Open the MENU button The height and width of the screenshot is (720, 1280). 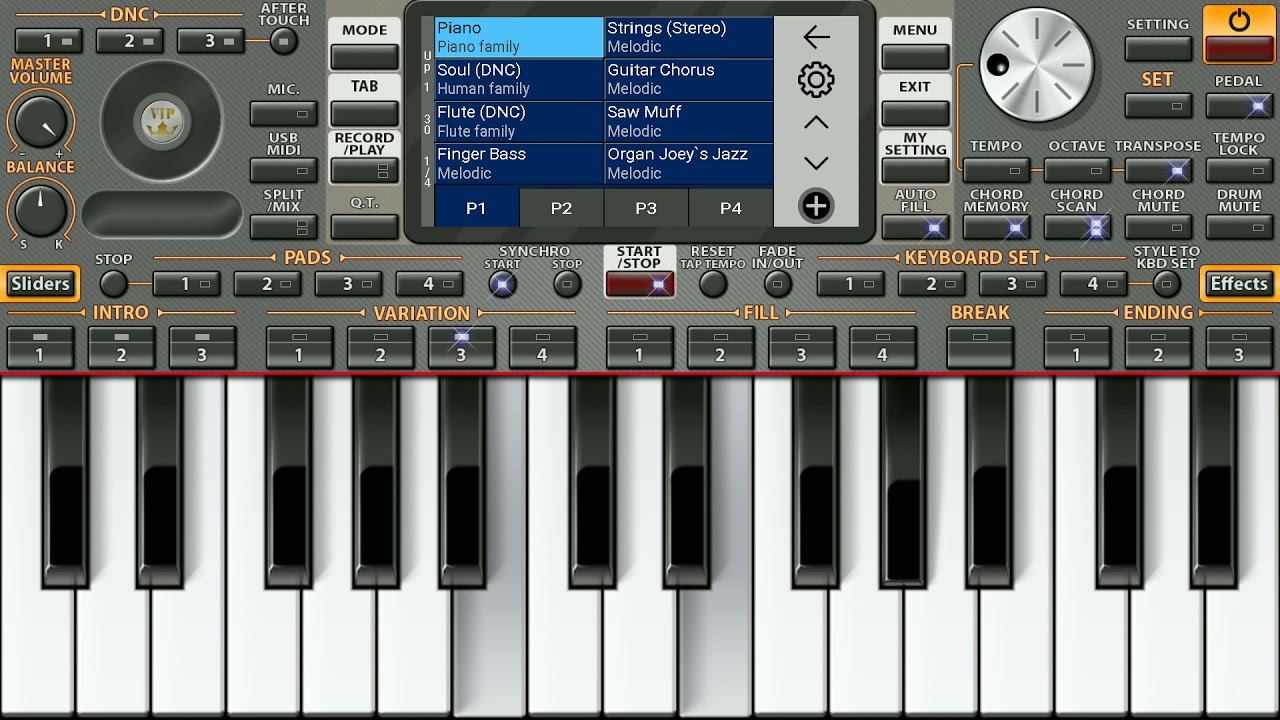915,57
